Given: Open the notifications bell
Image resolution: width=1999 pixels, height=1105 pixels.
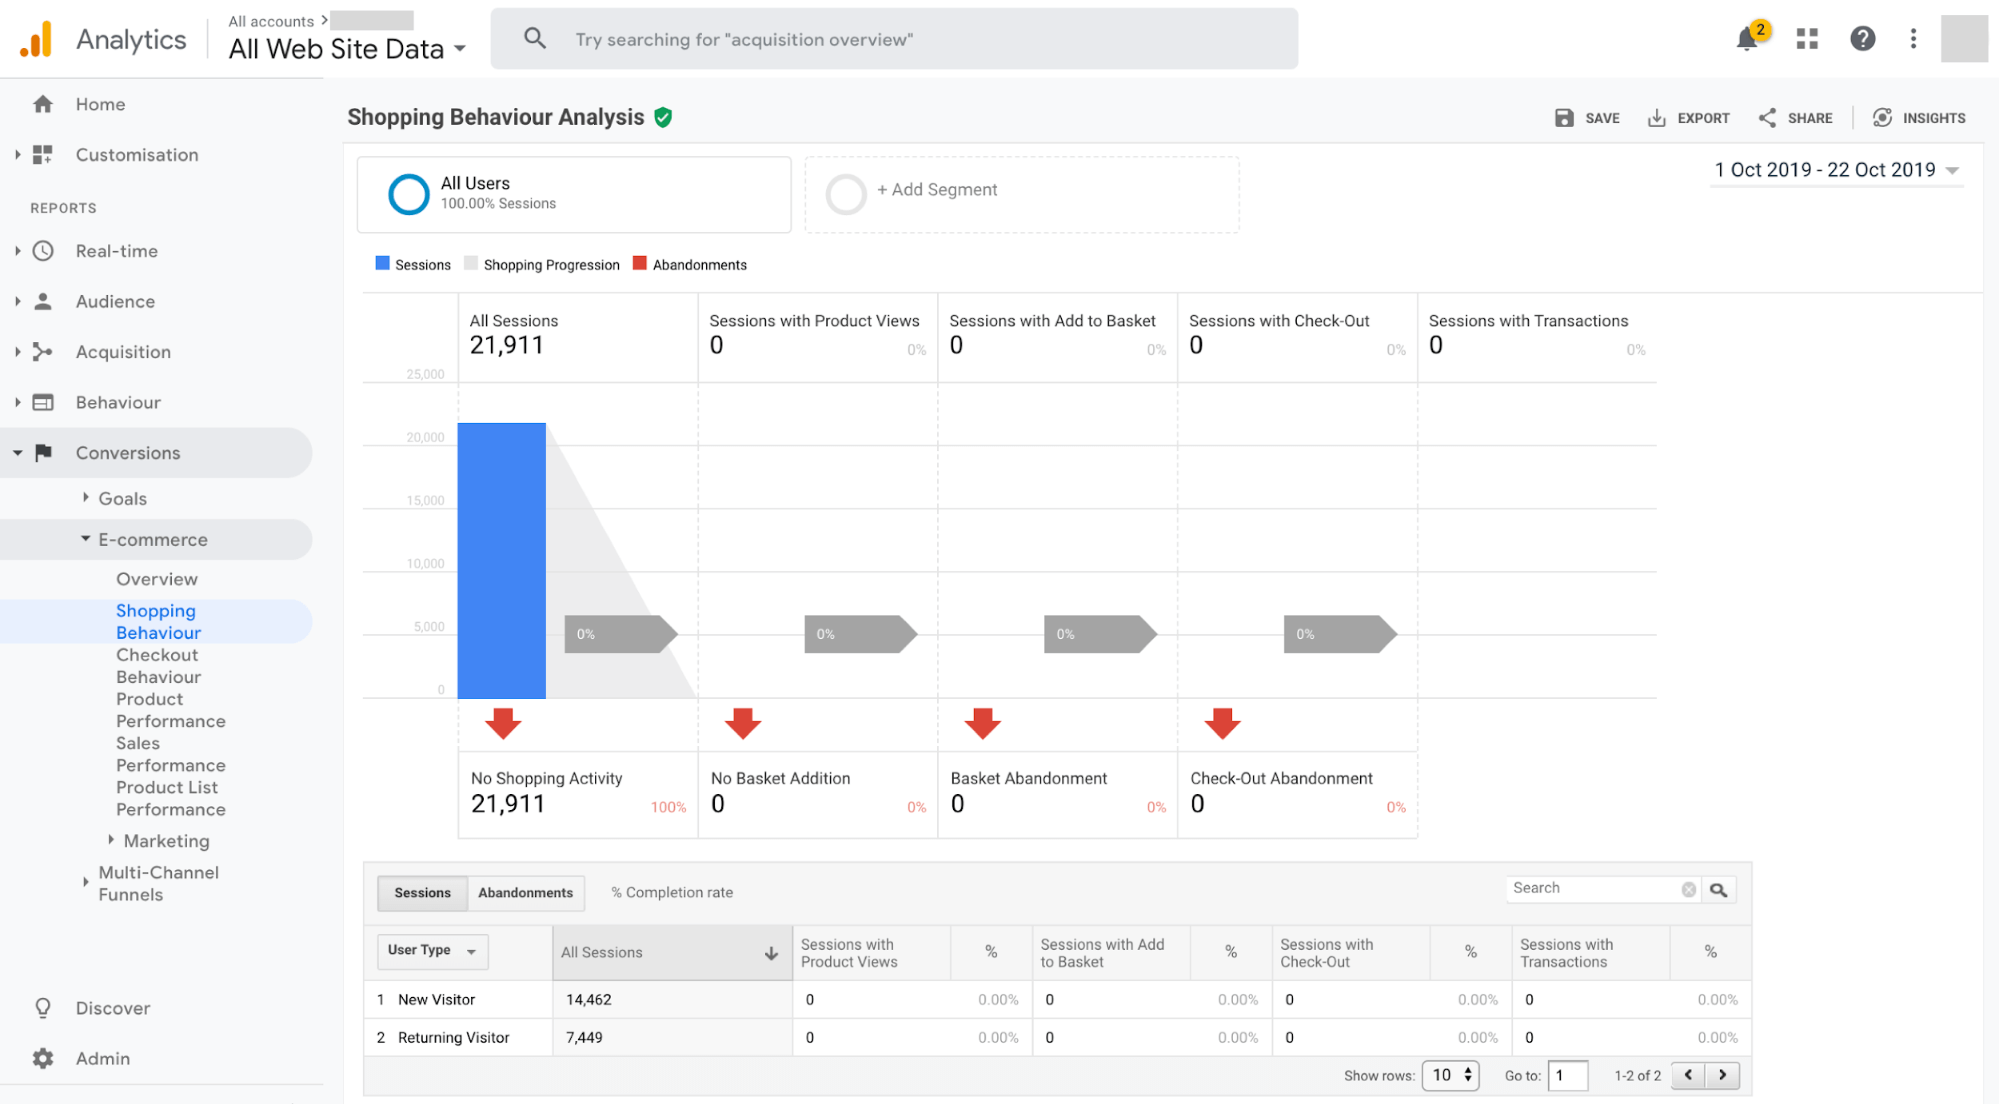Looking at the screenshot, I should [x=1747, y=39].
